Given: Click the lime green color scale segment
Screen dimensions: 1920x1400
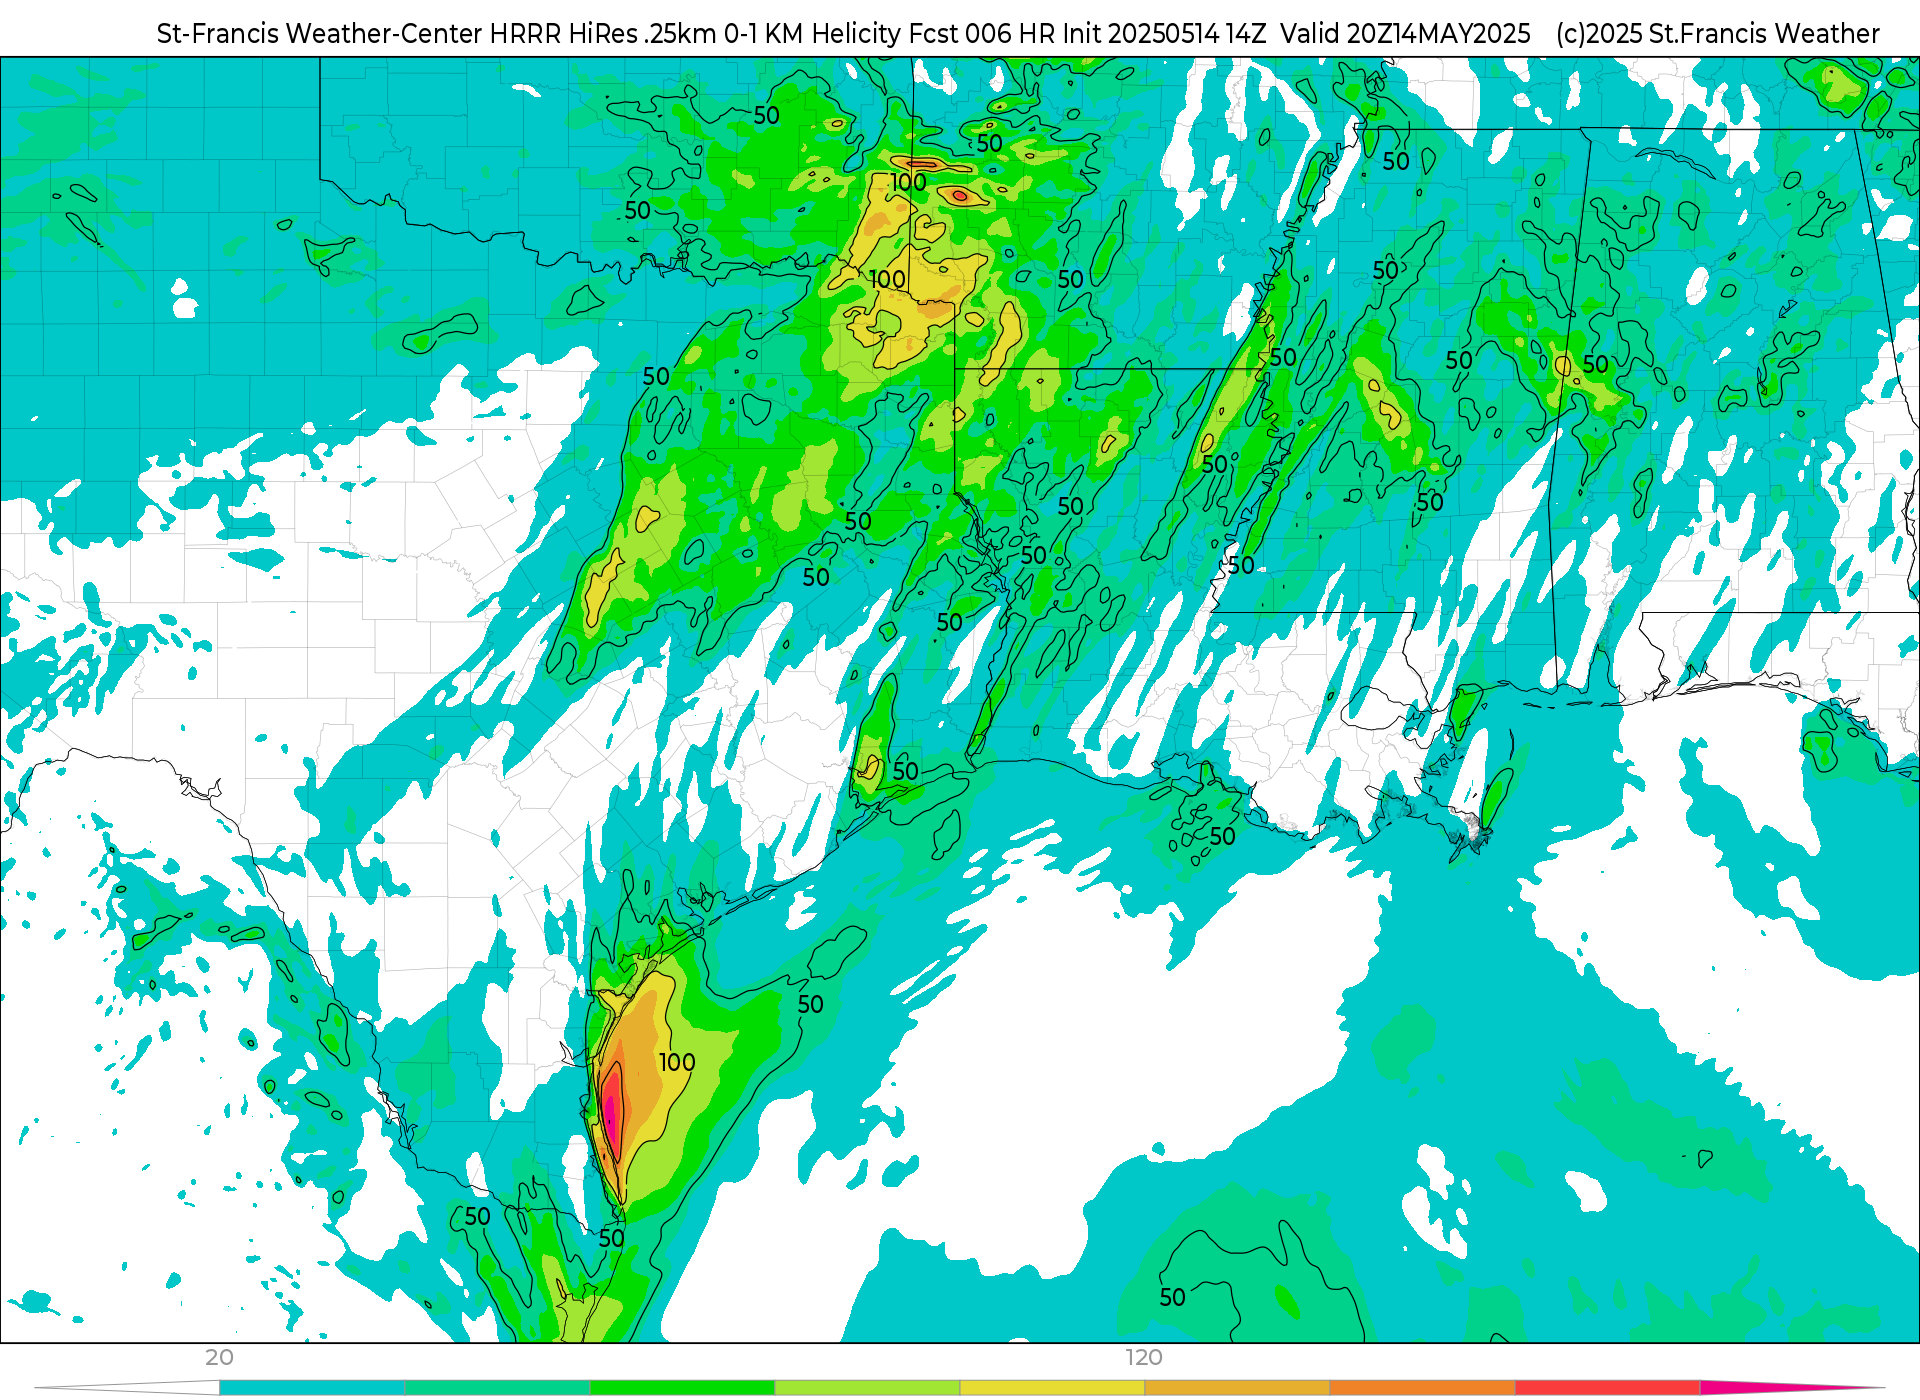Looking at the screenshot, I should 867,1388.
